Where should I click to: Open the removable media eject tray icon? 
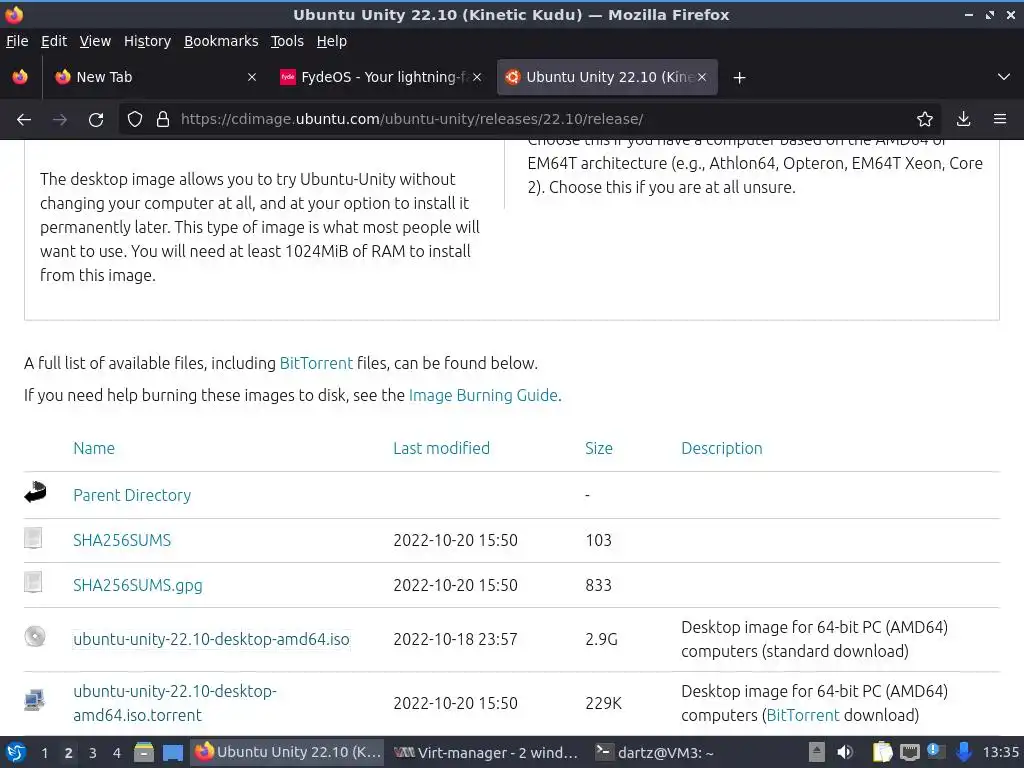click(x=816, y=752)
